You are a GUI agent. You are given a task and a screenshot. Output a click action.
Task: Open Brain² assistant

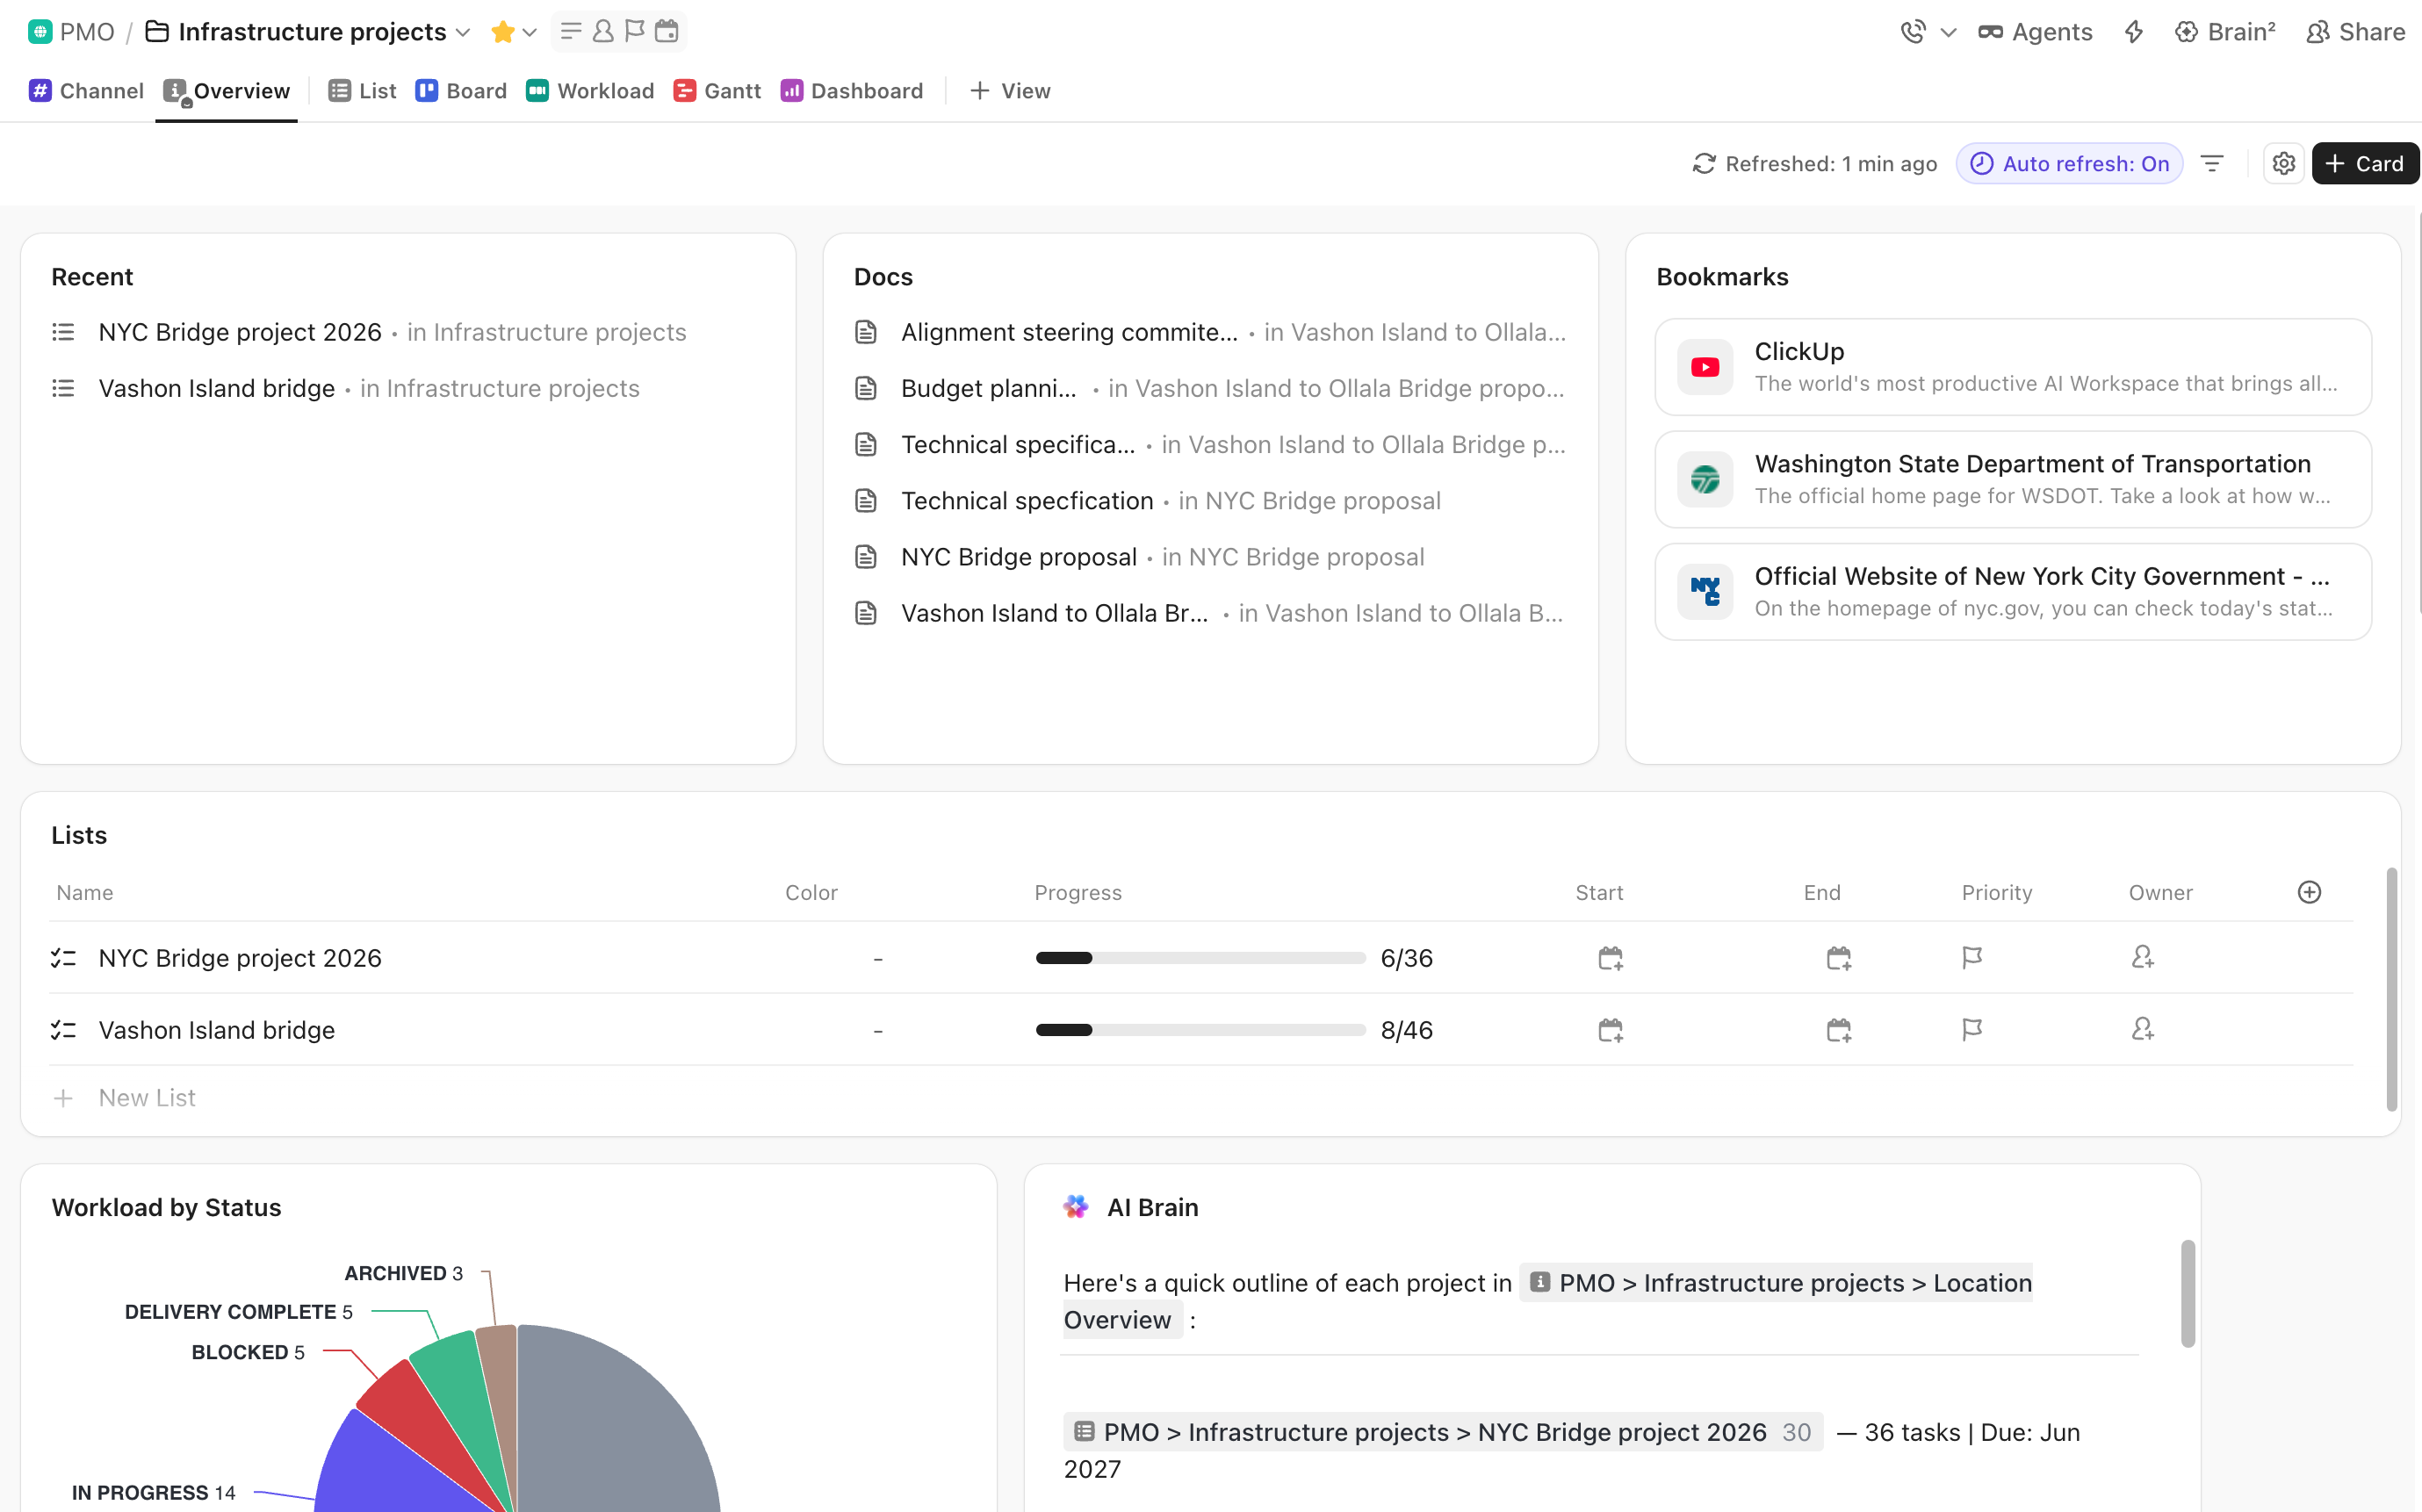[2226, 32]
